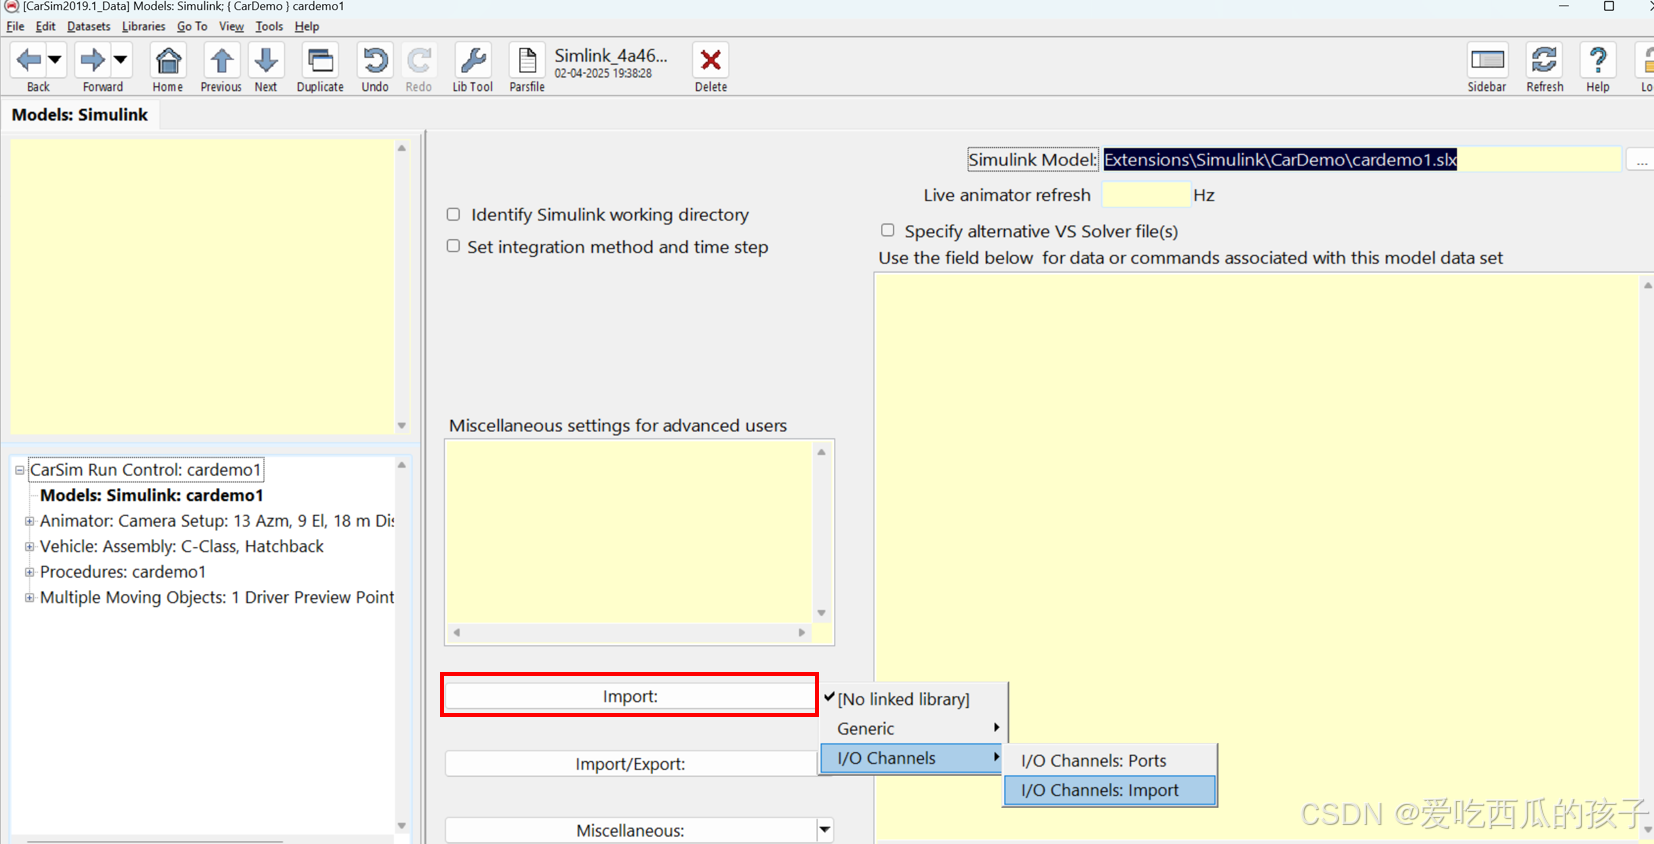Image resolution: width=1654 pixels, height=844 pixels.
Task: Select [No linked library] in the popup menu
Action: 904,699
